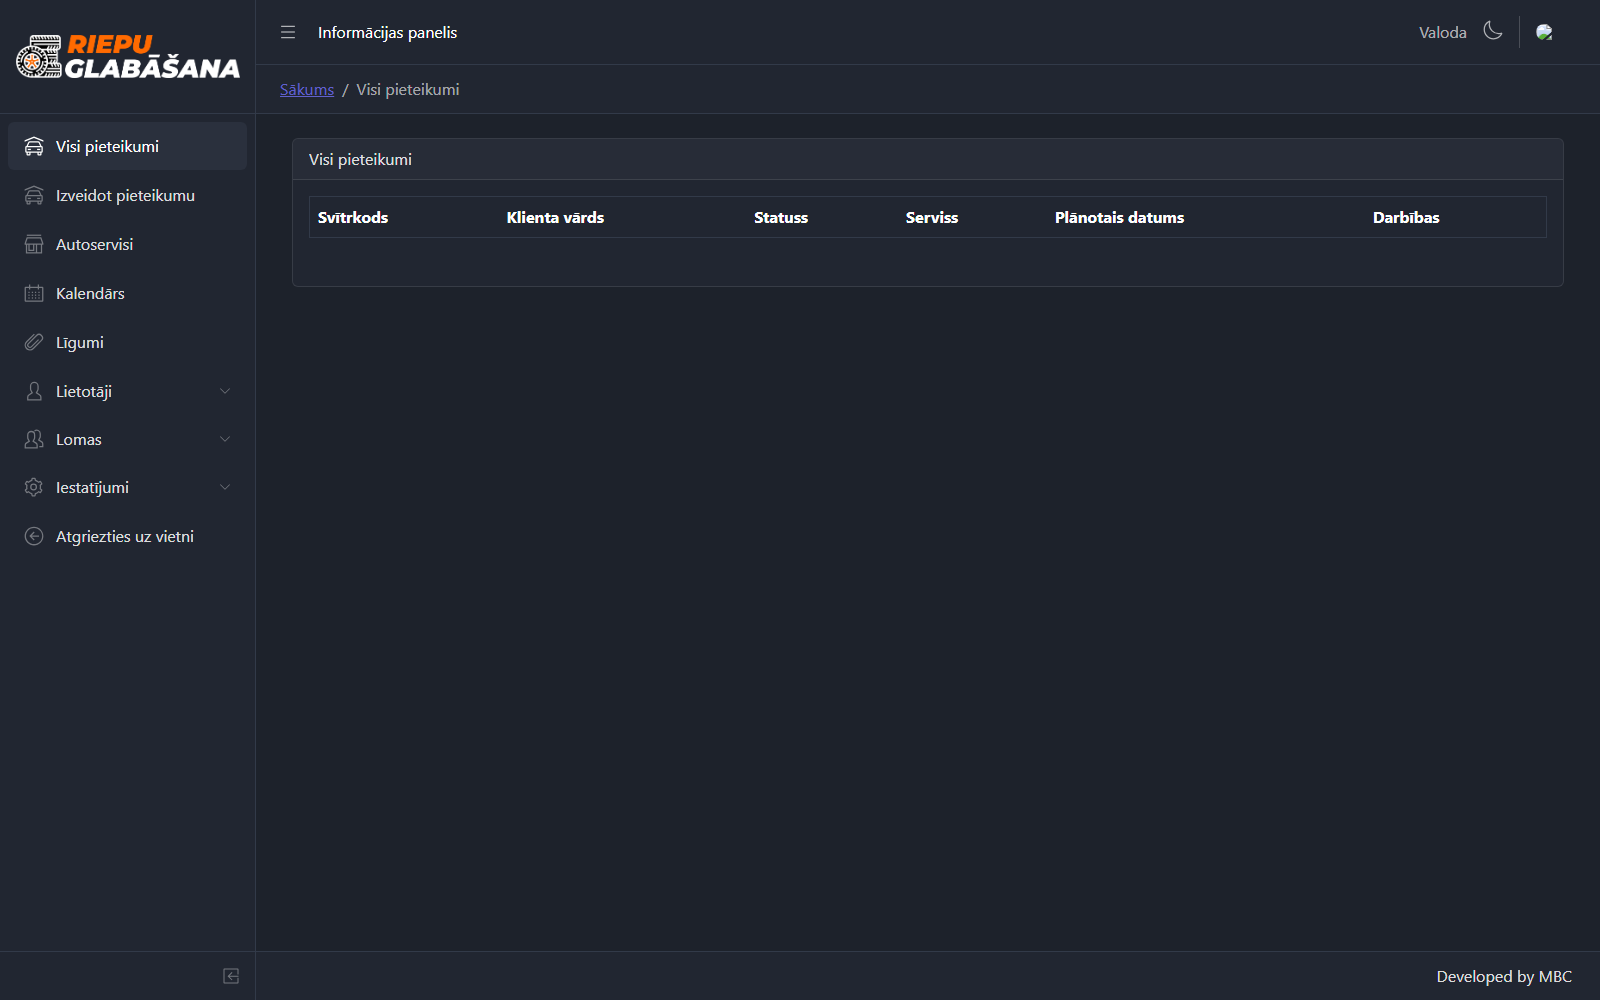Open Atgriezties uz vietni menu item
The width and height of the screenshot is (1600, 1000).
(127, 536)
